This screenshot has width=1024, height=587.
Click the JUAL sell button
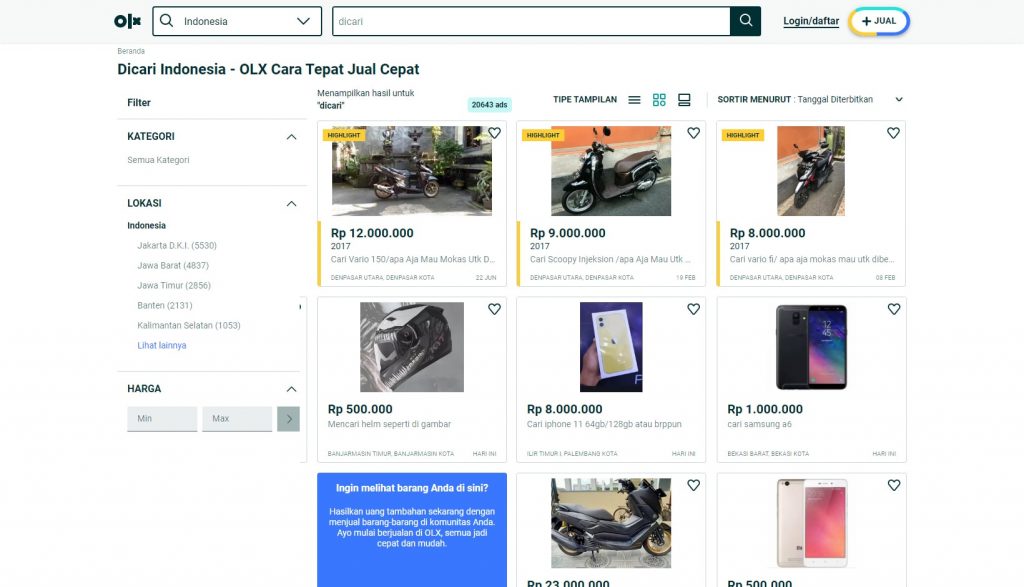(879, 21)
